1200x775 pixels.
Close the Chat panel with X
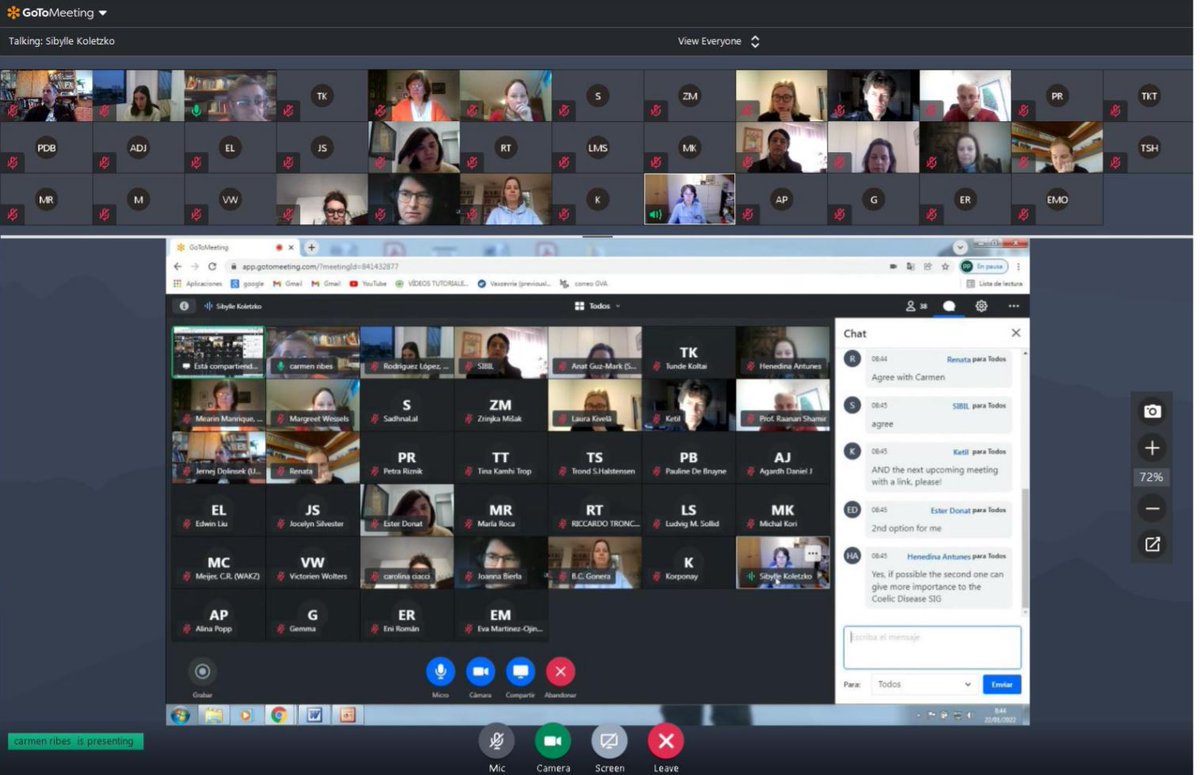pos(1016,333)
